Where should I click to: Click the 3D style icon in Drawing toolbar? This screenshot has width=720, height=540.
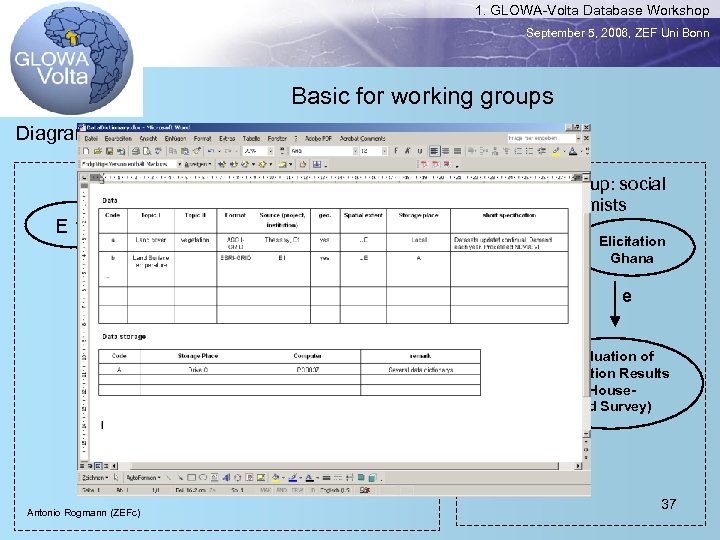click(372, 478)
